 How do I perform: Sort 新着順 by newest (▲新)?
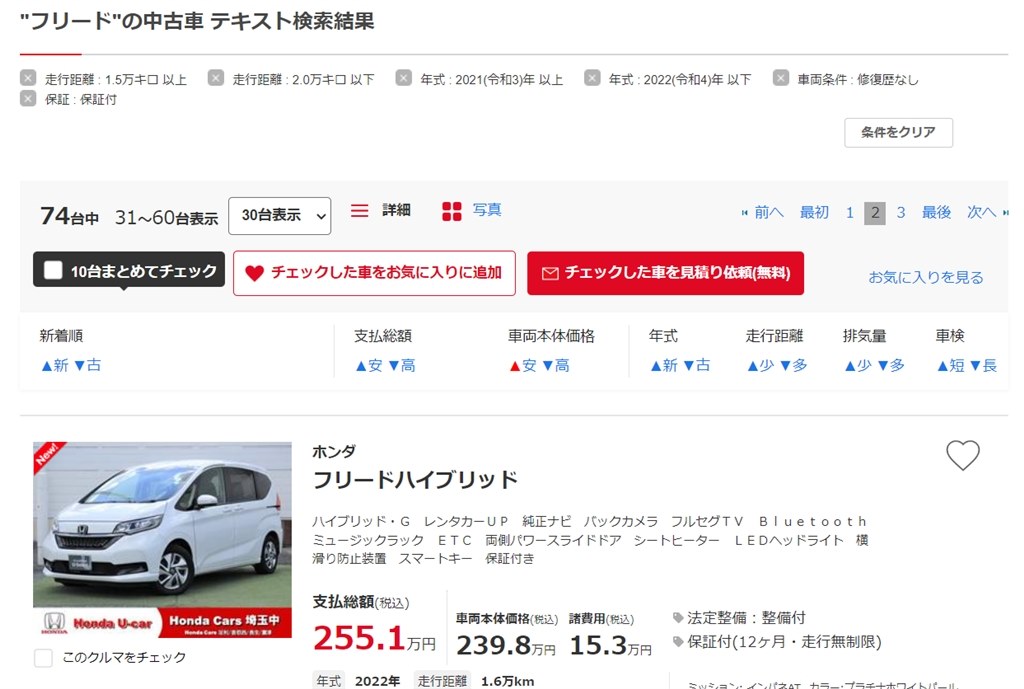55,366
